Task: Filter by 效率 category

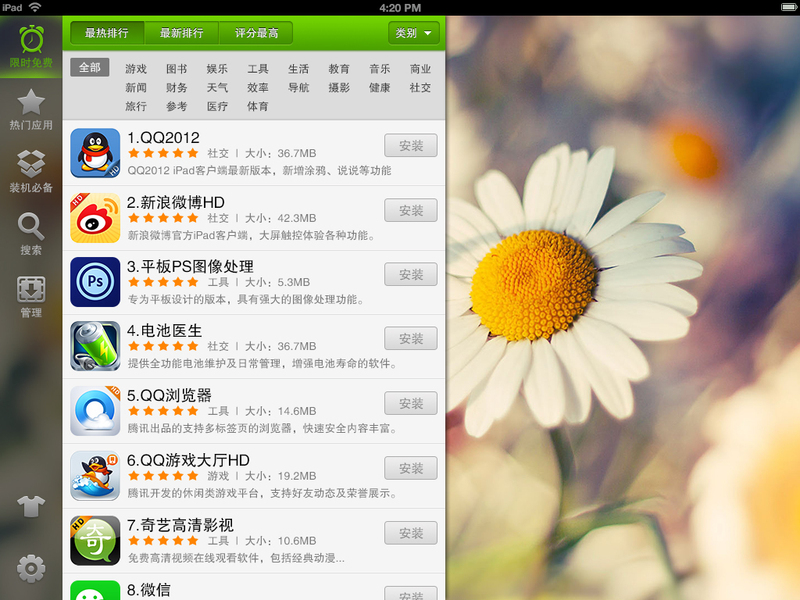Action: pyautogui.click(x=258, y=88)
